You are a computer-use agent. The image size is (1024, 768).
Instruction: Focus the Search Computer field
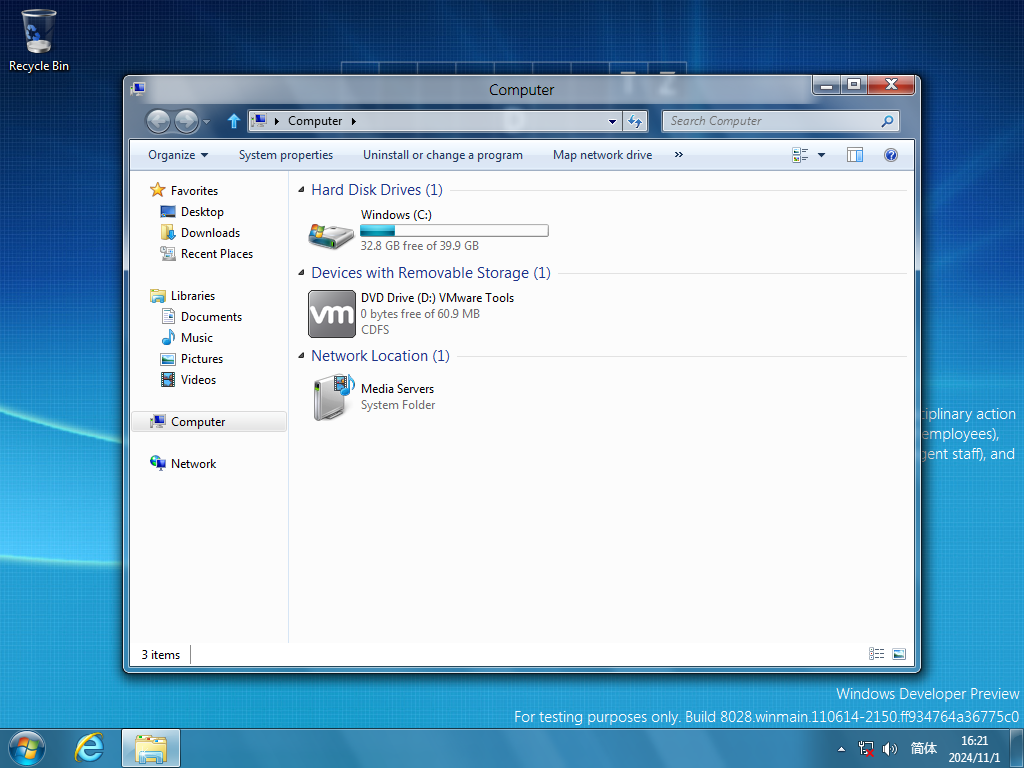(773, 121)
